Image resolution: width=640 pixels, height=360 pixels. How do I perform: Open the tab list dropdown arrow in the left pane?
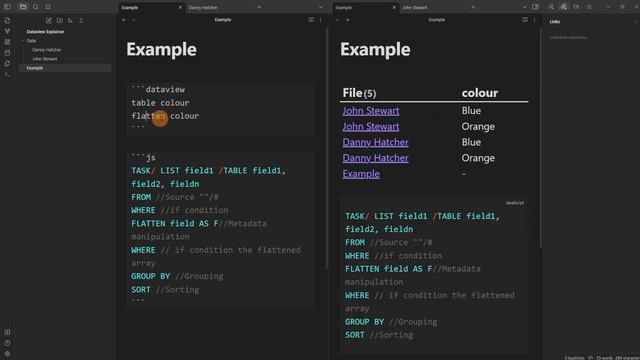click(x=320, y=7)
